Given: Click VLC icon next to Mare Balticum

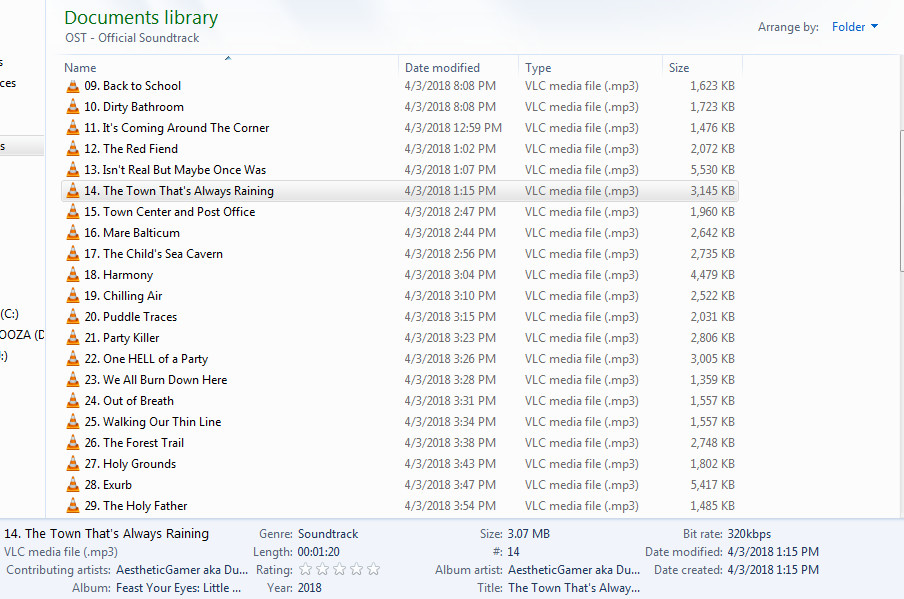Looking at the screenshot, I should click(72, 233).
